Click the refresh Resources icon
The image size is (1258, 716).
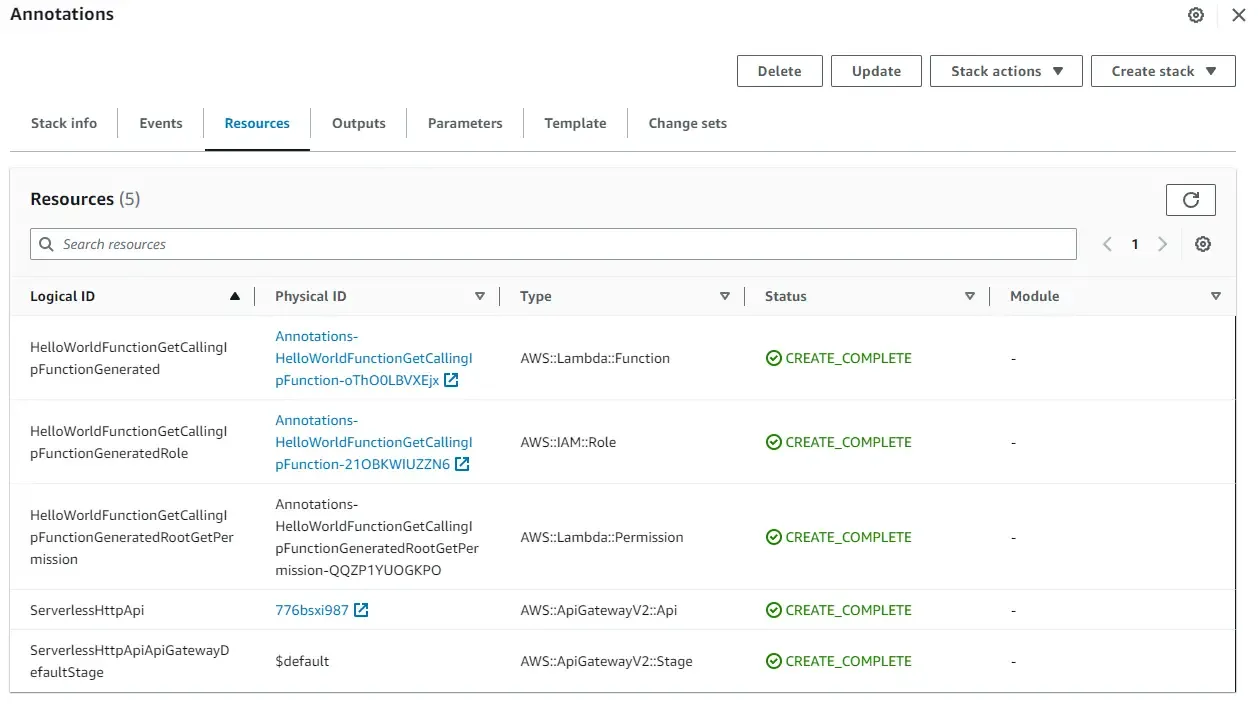(x=1190, y=199)
